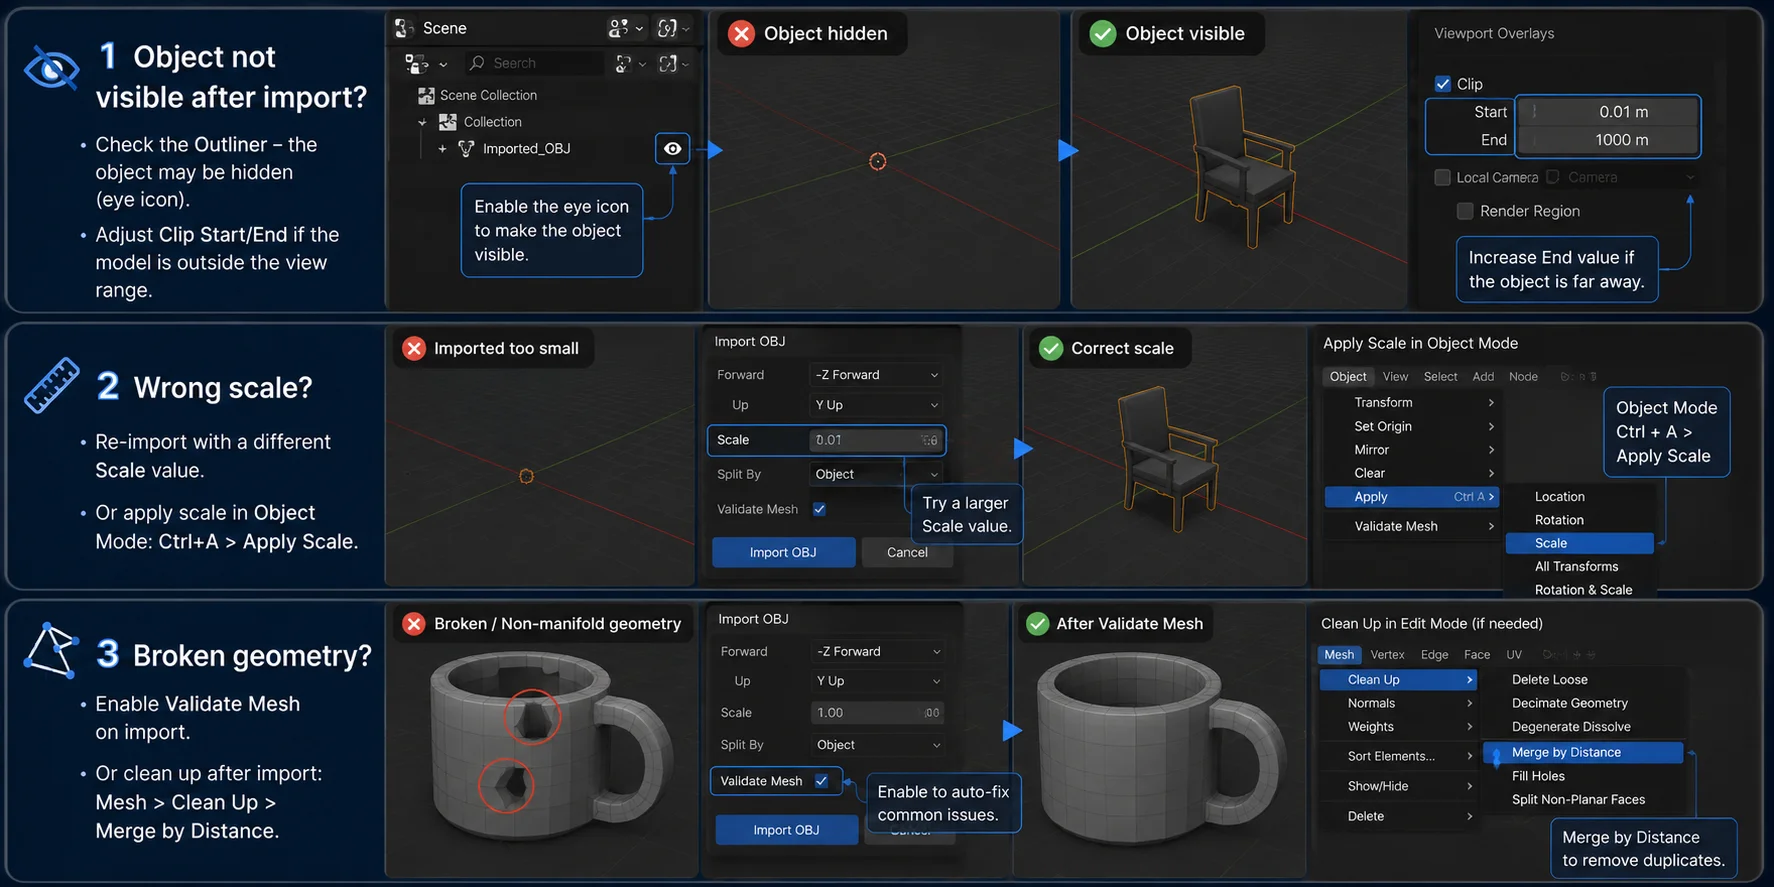Open the Apply submenu entry
The height and width of the screenshot is (887, 1774).
point(1412,497)
